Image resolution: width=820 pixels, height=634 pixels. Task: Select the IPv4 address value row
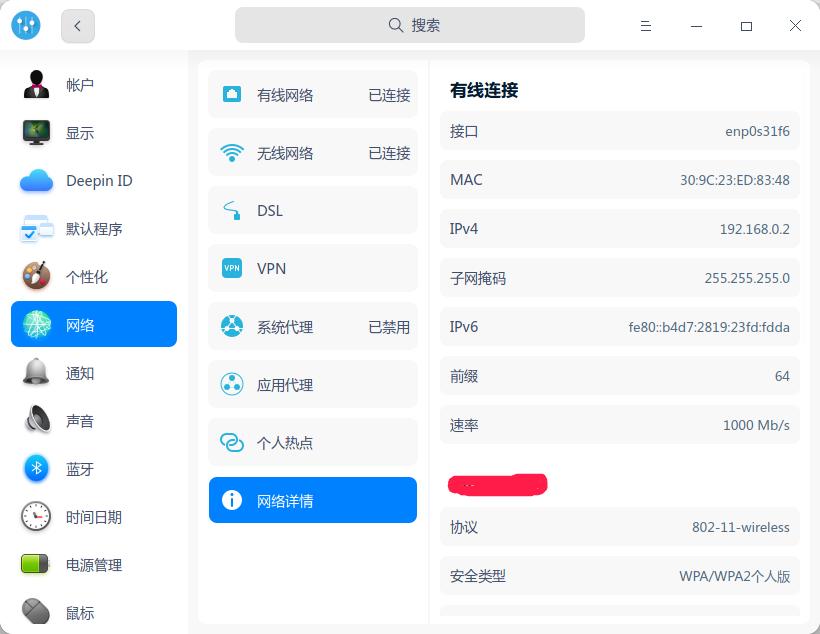[x=618, y=228]
